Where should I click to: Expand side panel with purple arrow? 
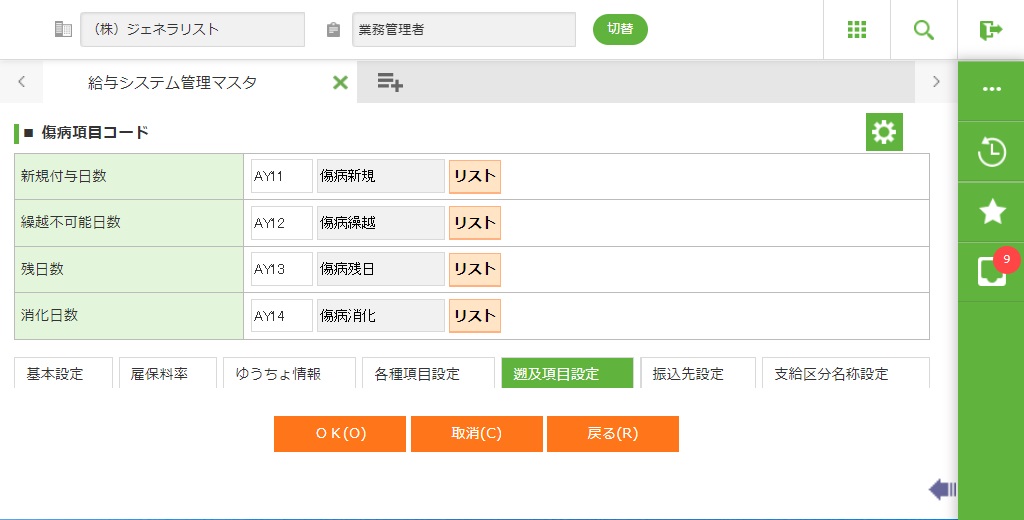tap(942, 489)
